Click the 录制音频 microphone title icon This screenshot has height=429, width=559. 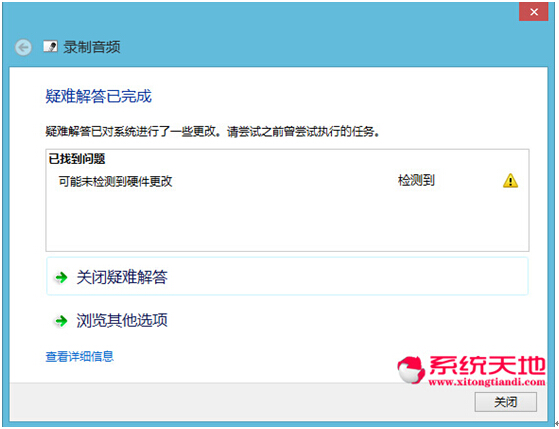(51, 47)
